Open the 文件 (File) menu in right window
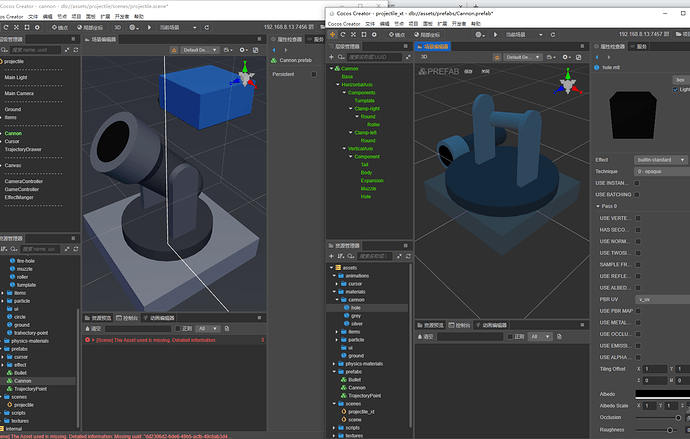Image resolution: width=690 pixels, height=439 pixels. click(x=370, y=24)
